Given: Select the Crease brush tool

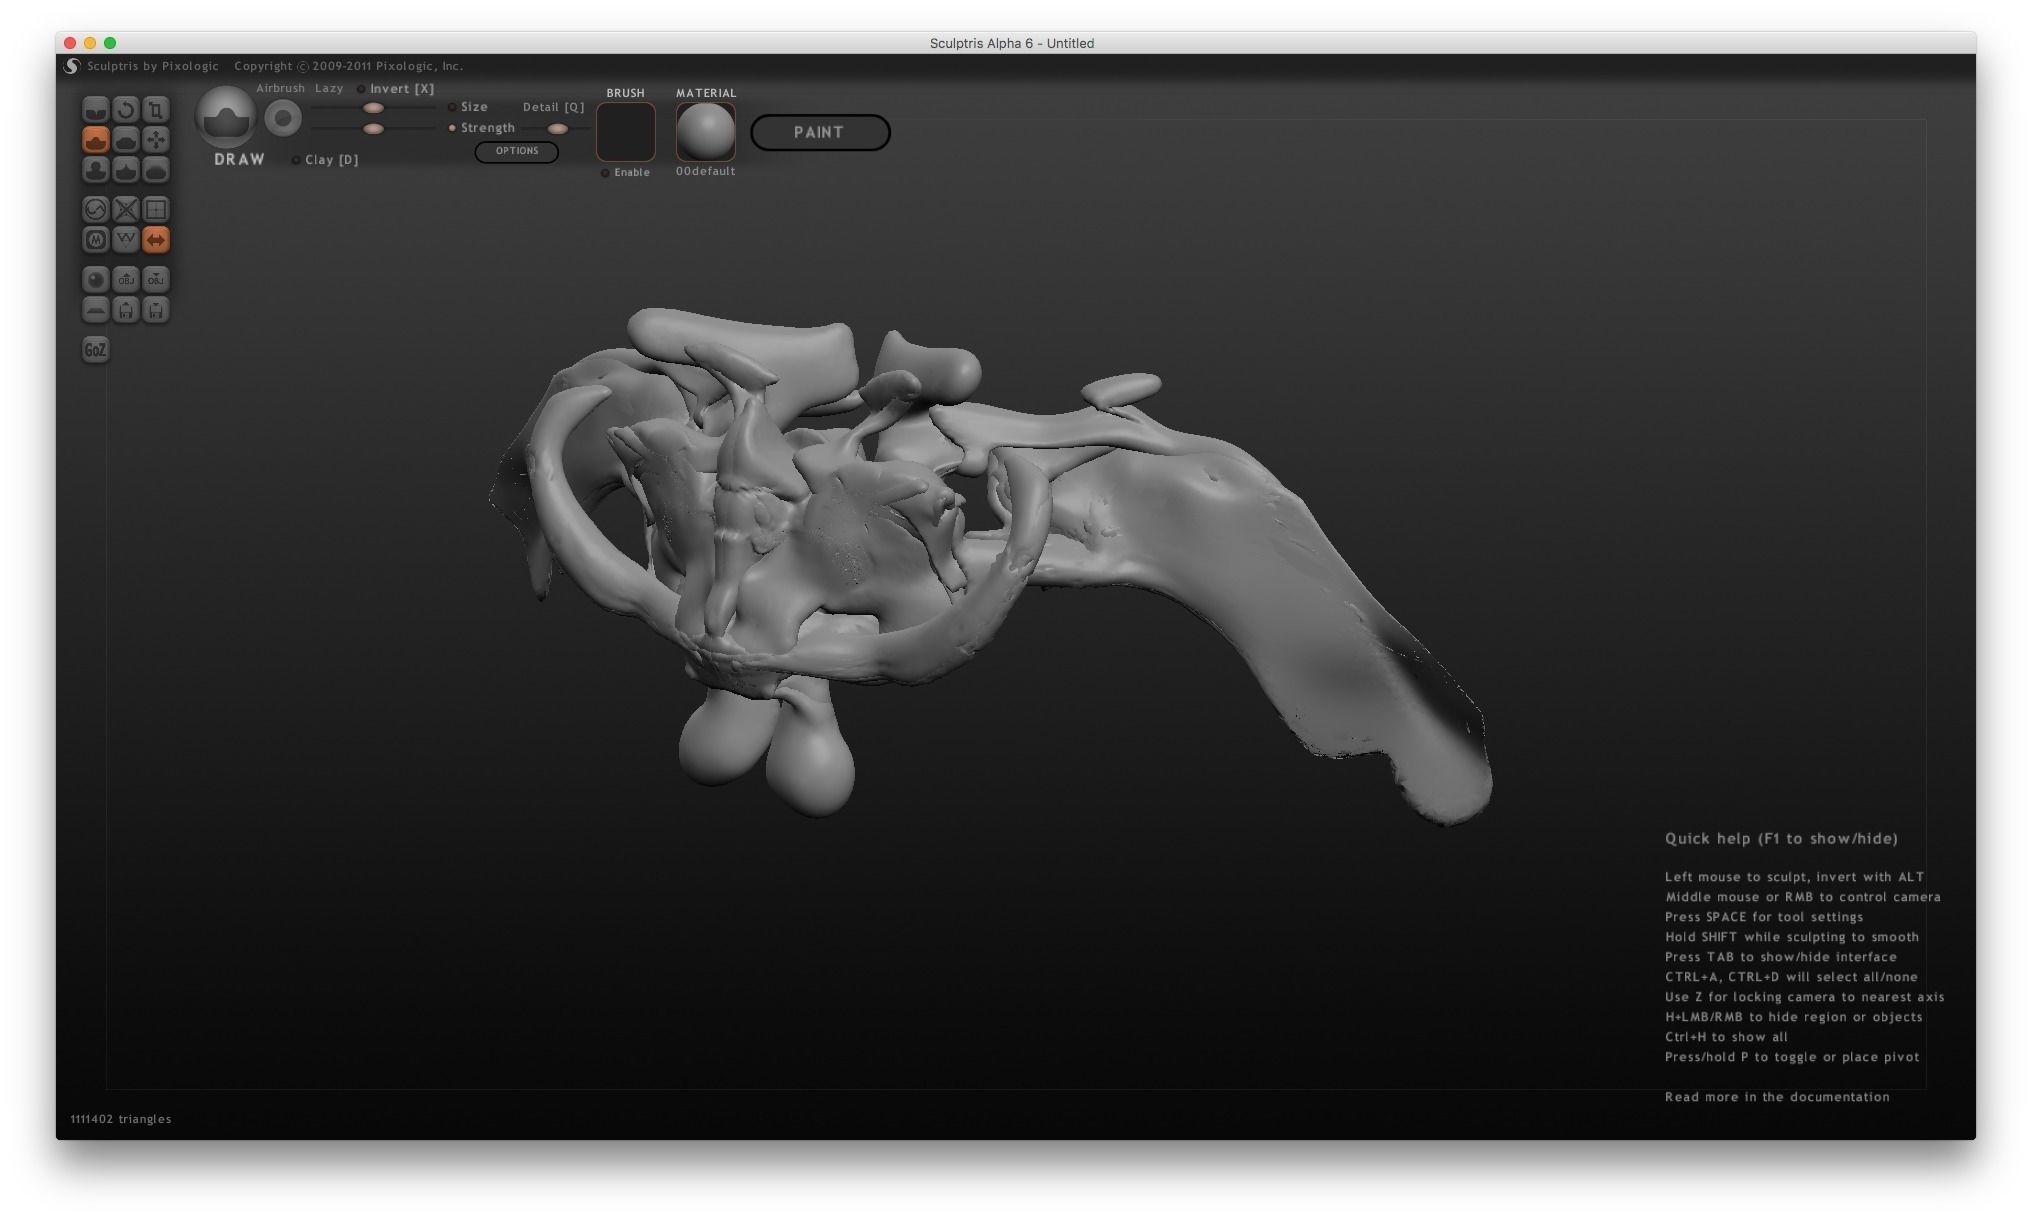Looking at the screenshot, I should coord(96,109).
